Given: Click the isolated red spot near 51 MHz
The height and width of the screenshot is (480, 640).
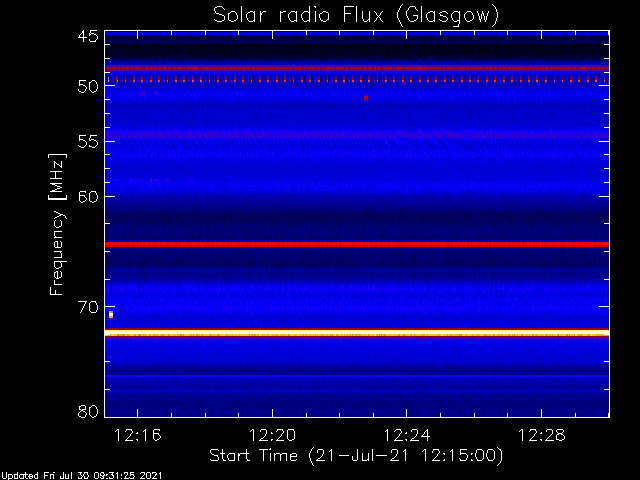Looking at the screenshot, I should [x=366, y=98].
